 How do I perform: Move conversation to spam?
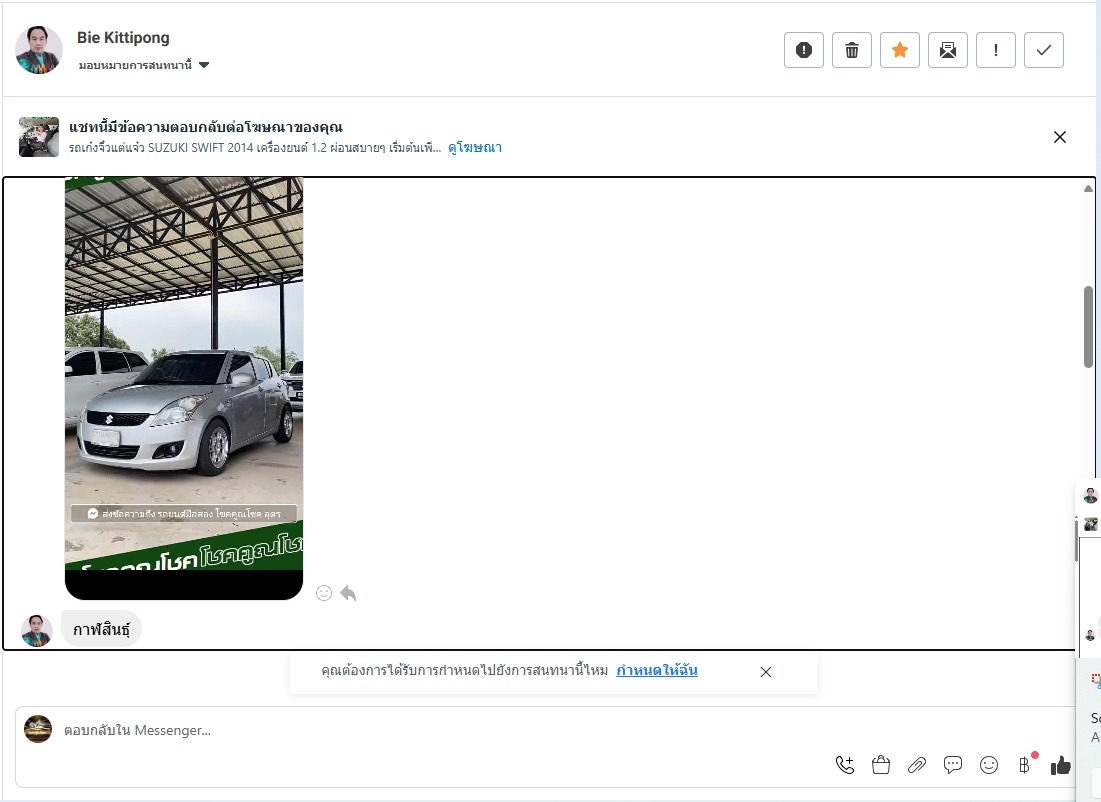tap(803, 50)
